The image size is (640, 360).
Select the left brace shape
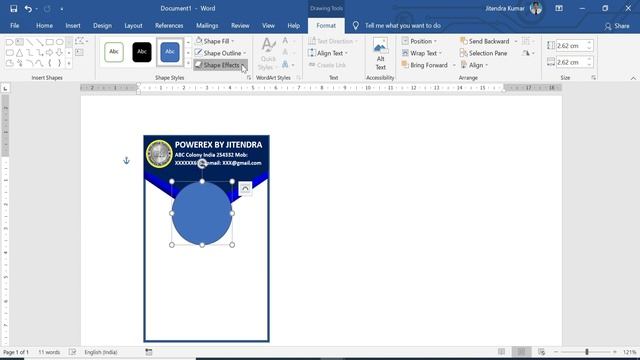pyautogui.click(x=49, y=63)
